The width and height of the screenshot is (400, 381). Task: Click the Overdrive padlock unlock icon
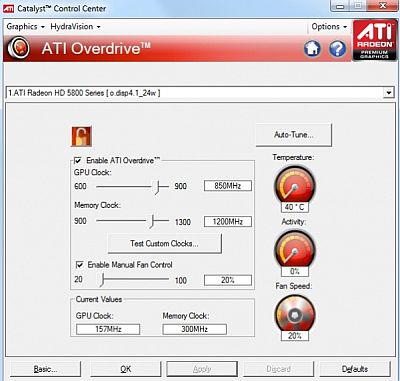coord(81,136)
